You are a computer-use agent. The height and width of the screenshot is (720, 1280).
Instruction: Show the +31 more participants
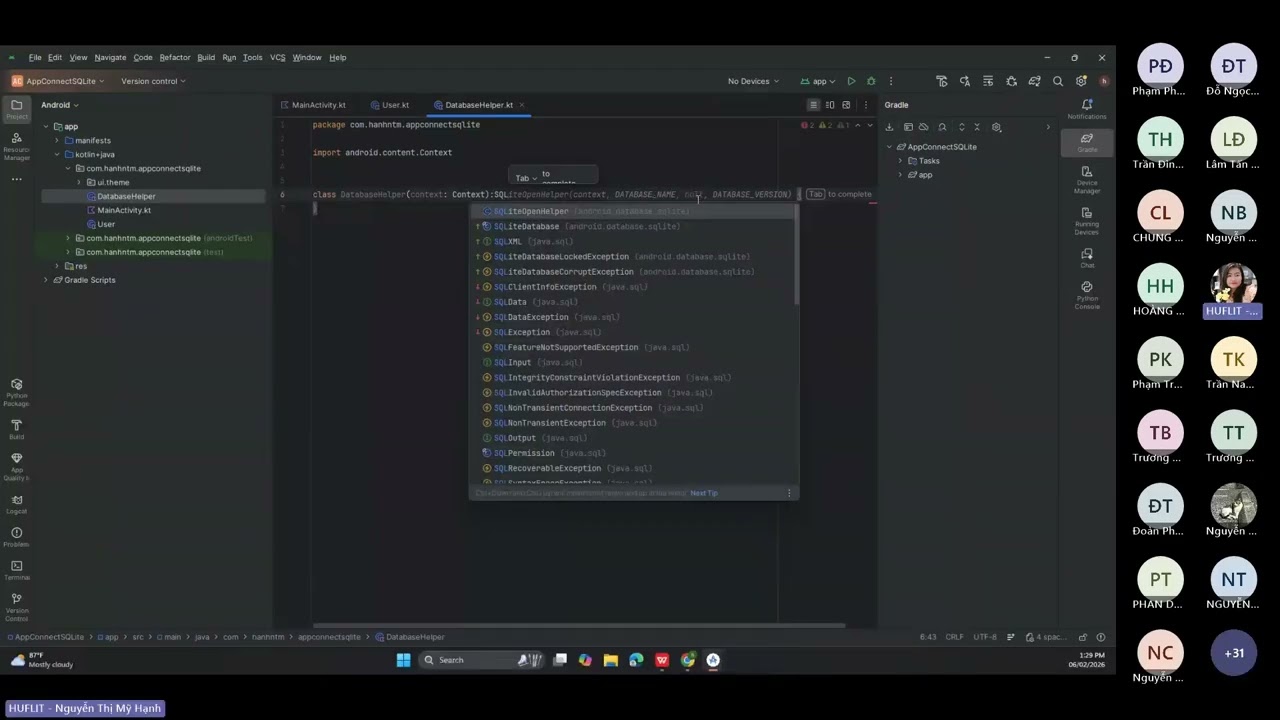click(x=1234, y=653)
